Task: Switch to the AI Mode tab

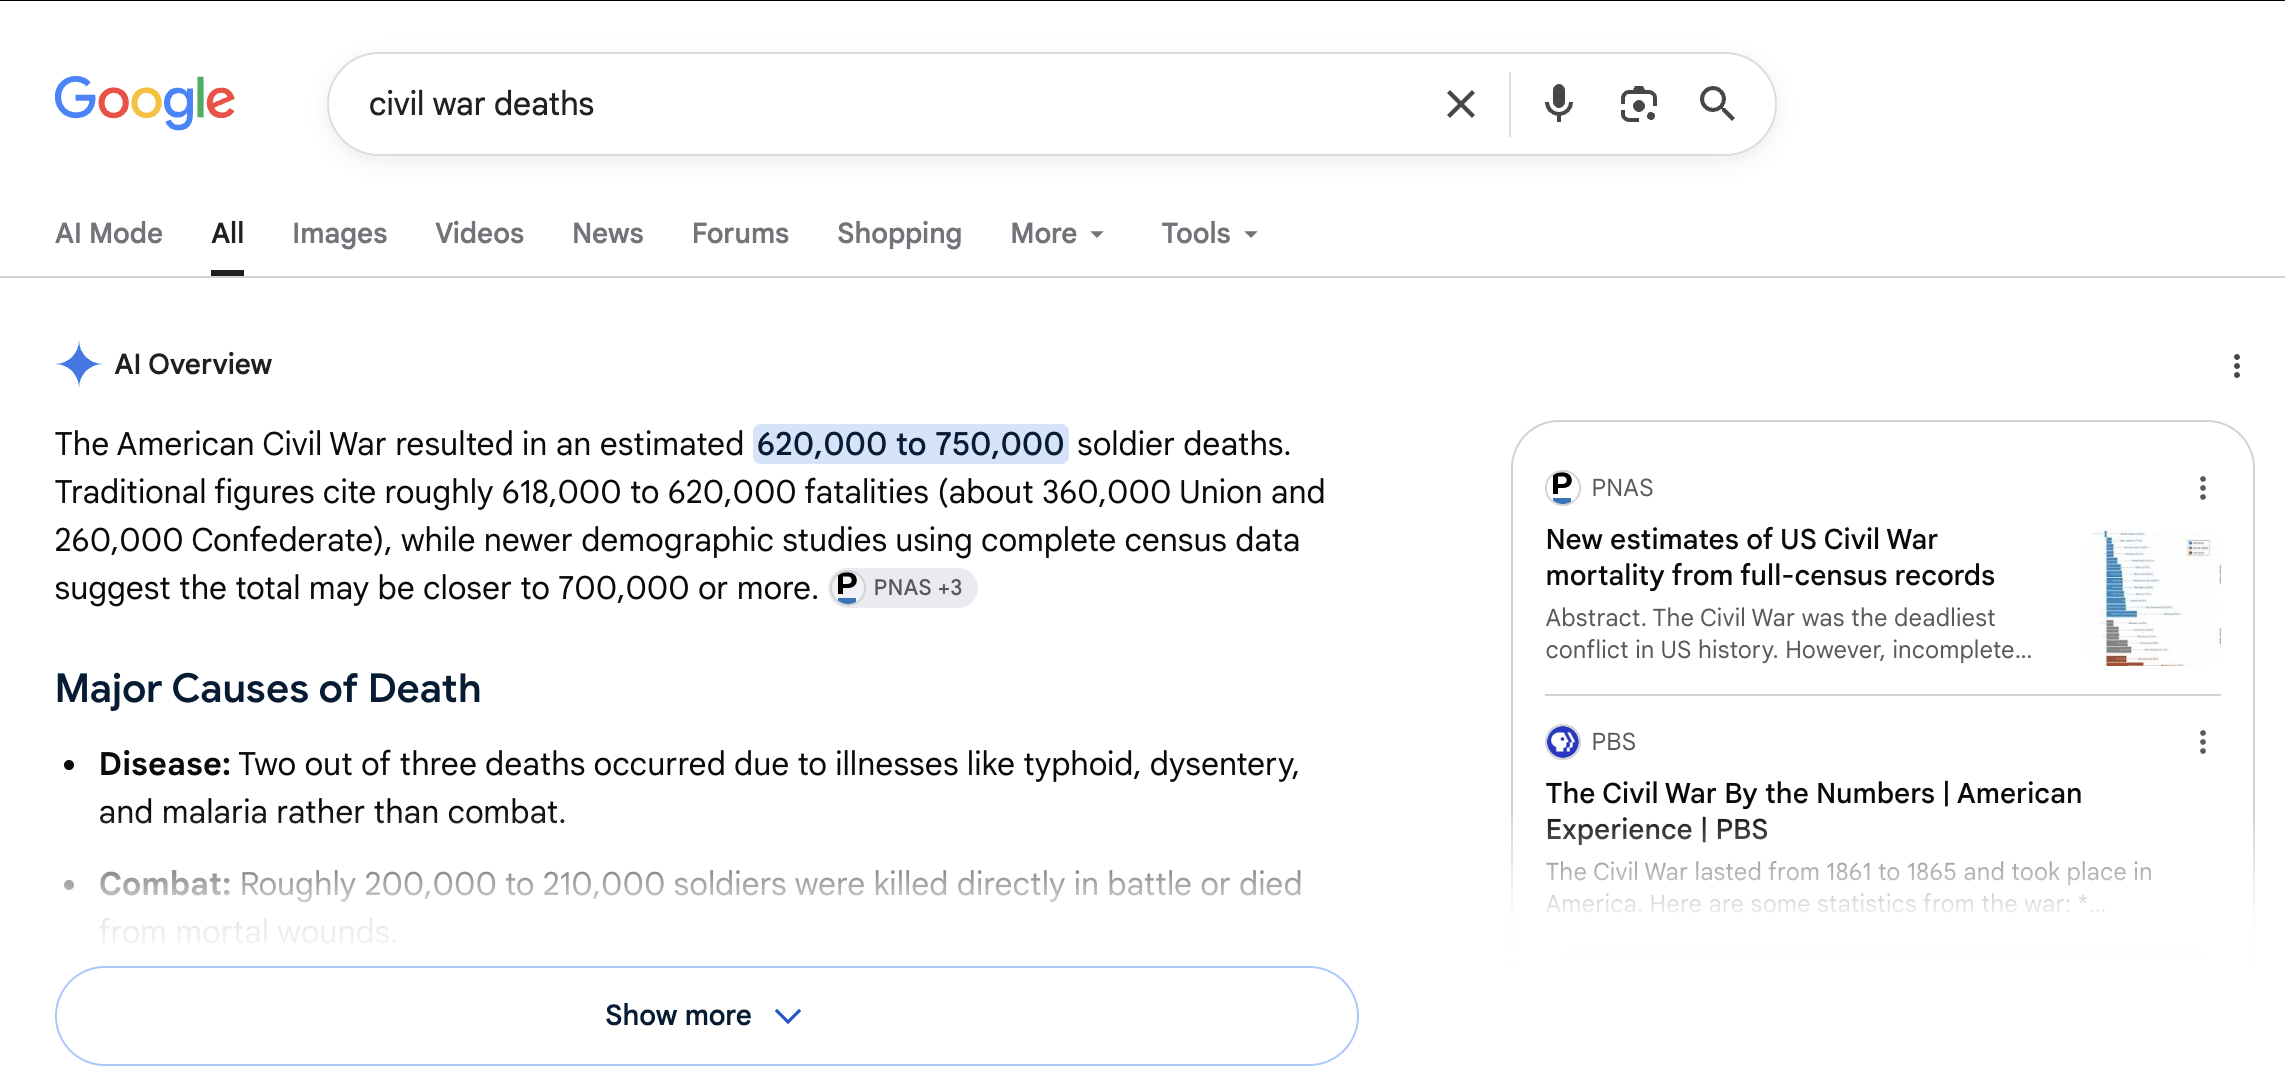Action: (109, 233)
